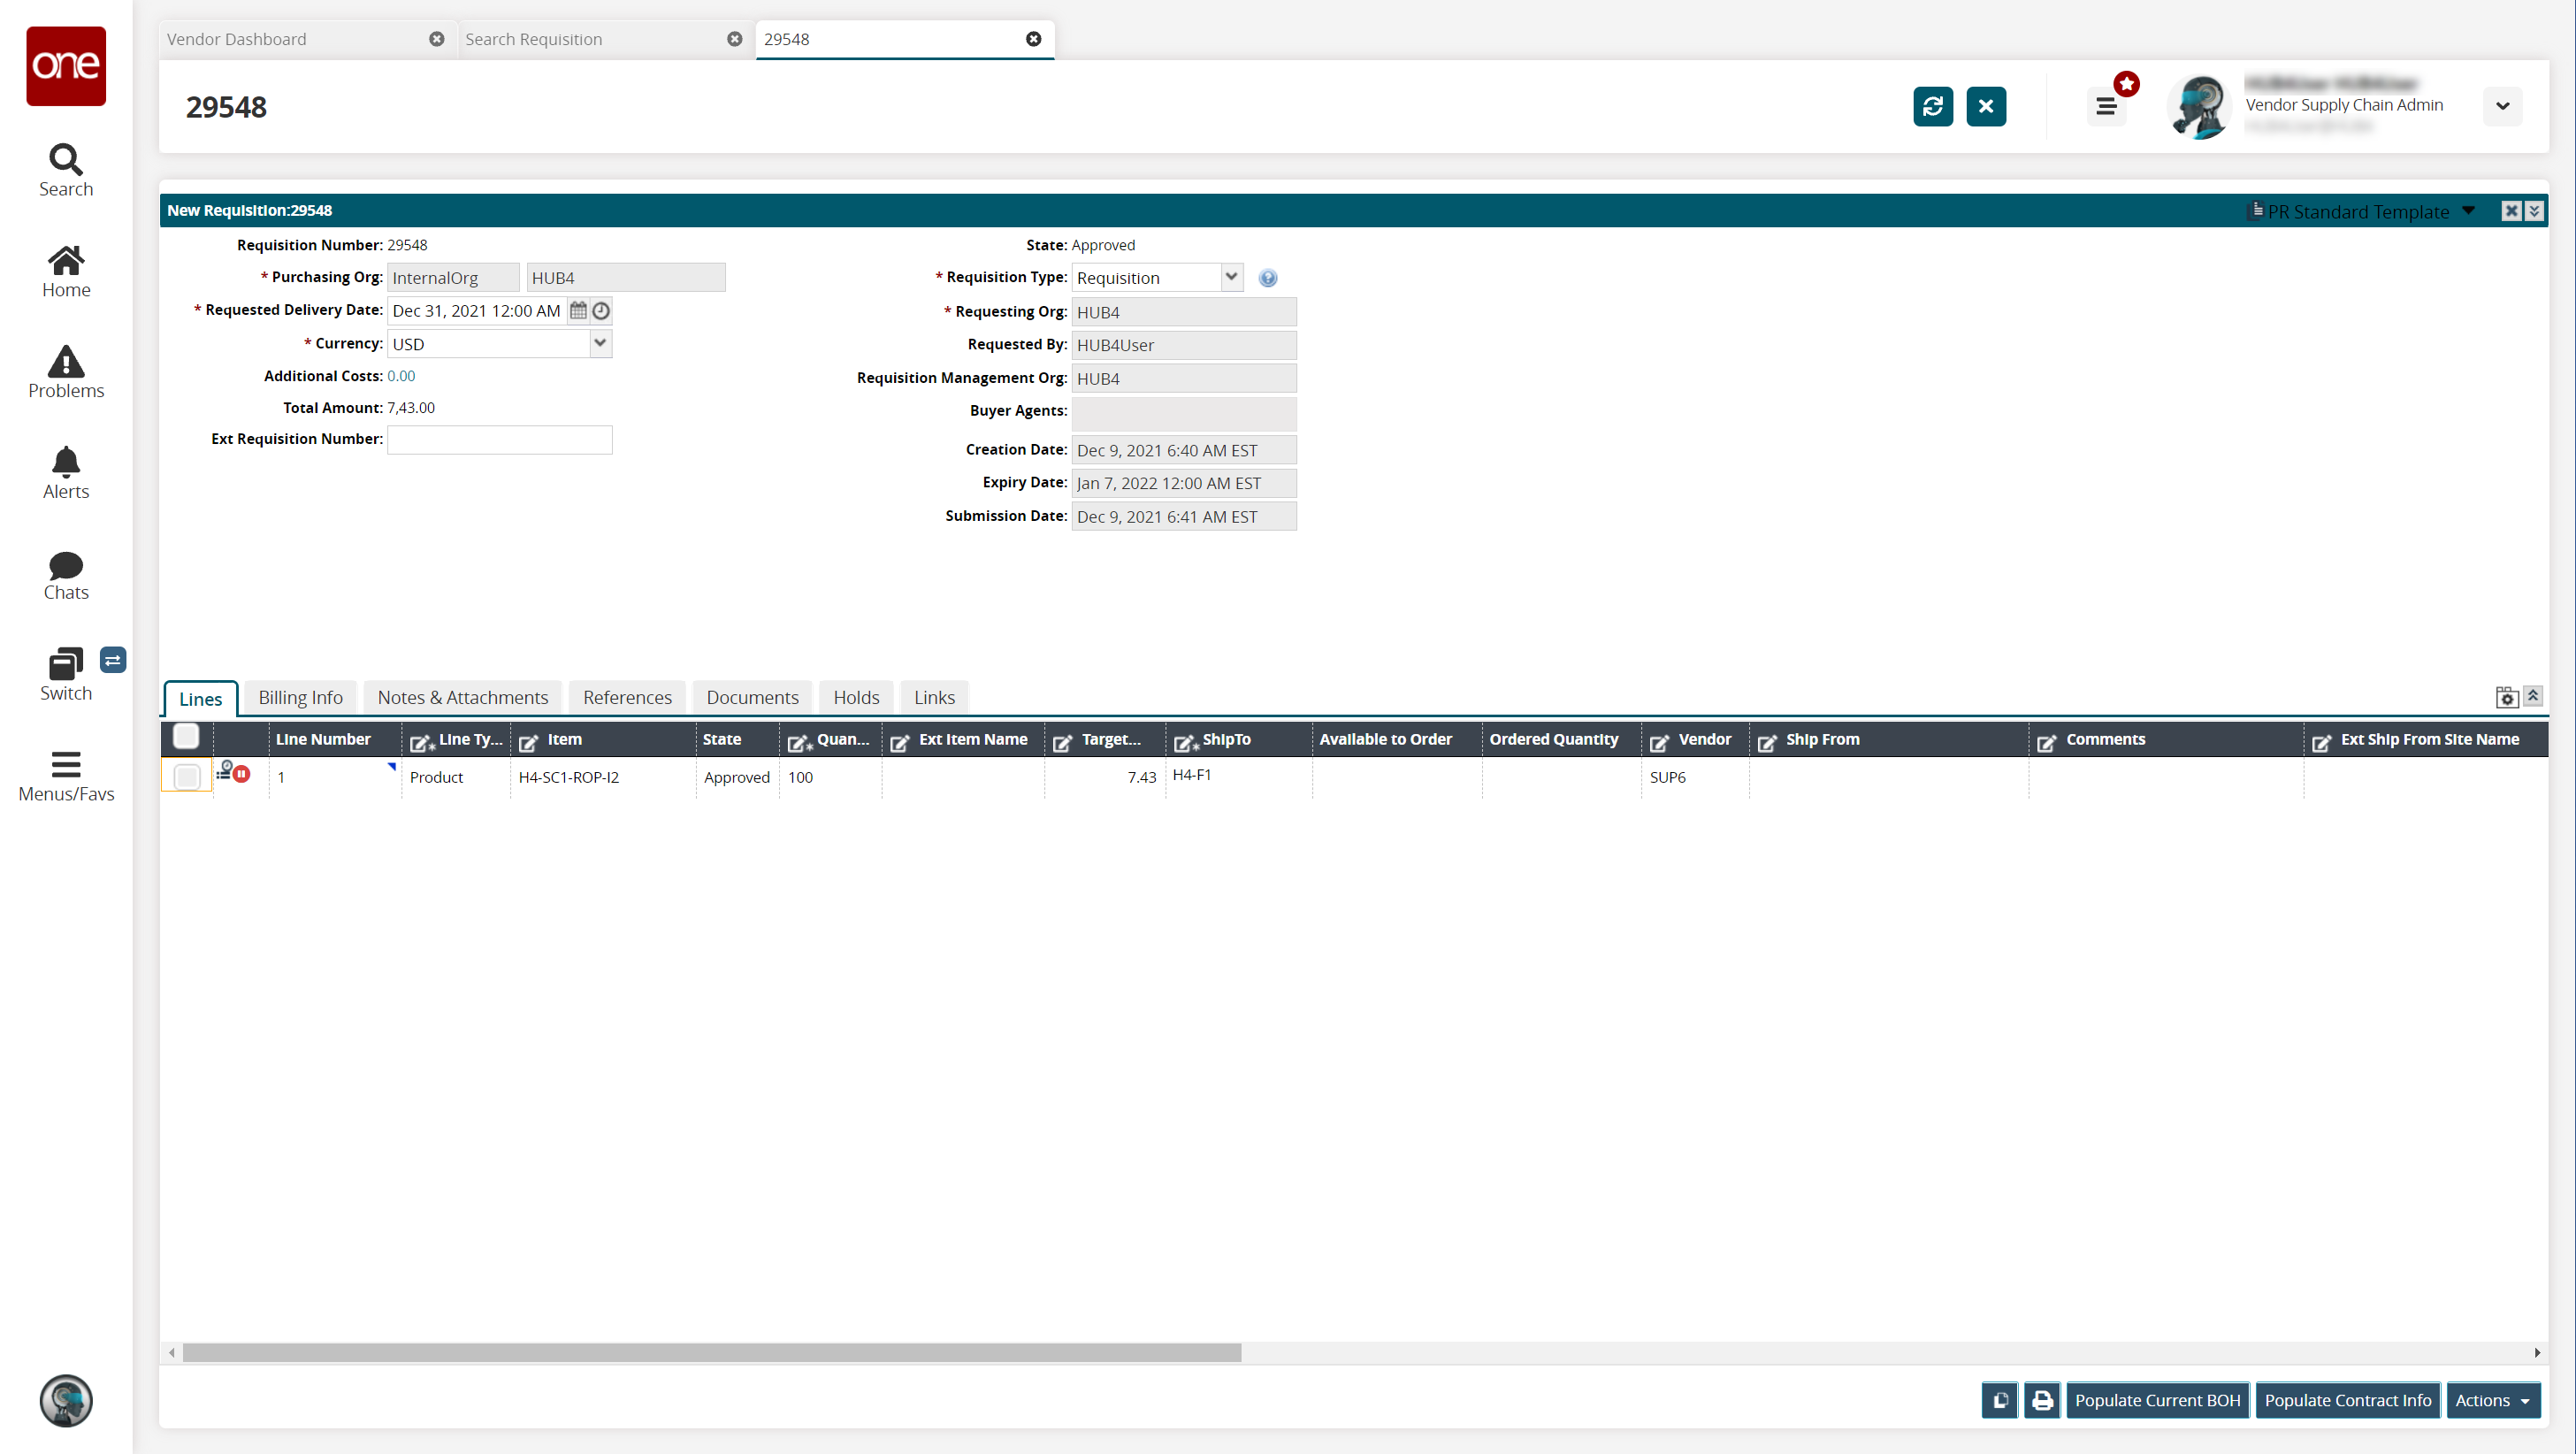This screenshot has height=1454, width=2576.
Task: Open Chats from the left sidebar
Action: click(x=66, y=575)
